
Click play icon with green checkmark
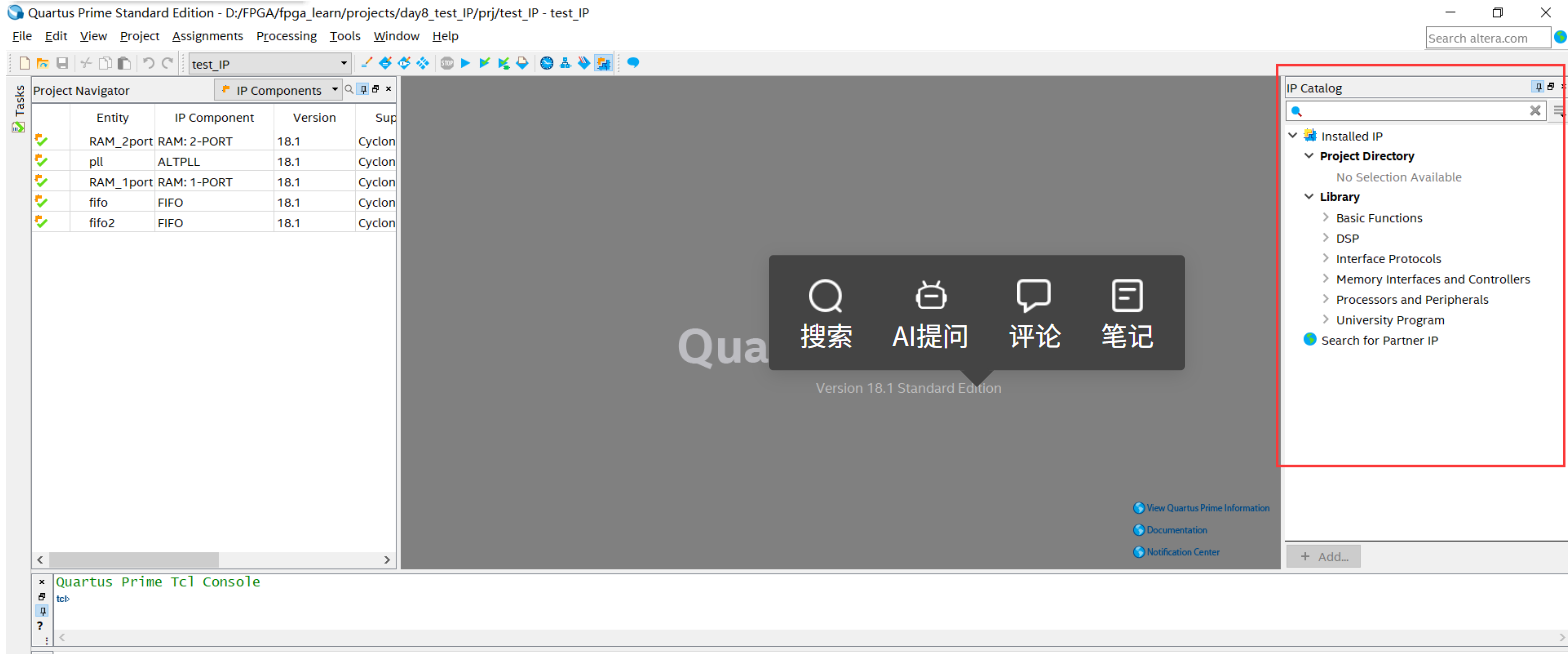tap(484, 63)
